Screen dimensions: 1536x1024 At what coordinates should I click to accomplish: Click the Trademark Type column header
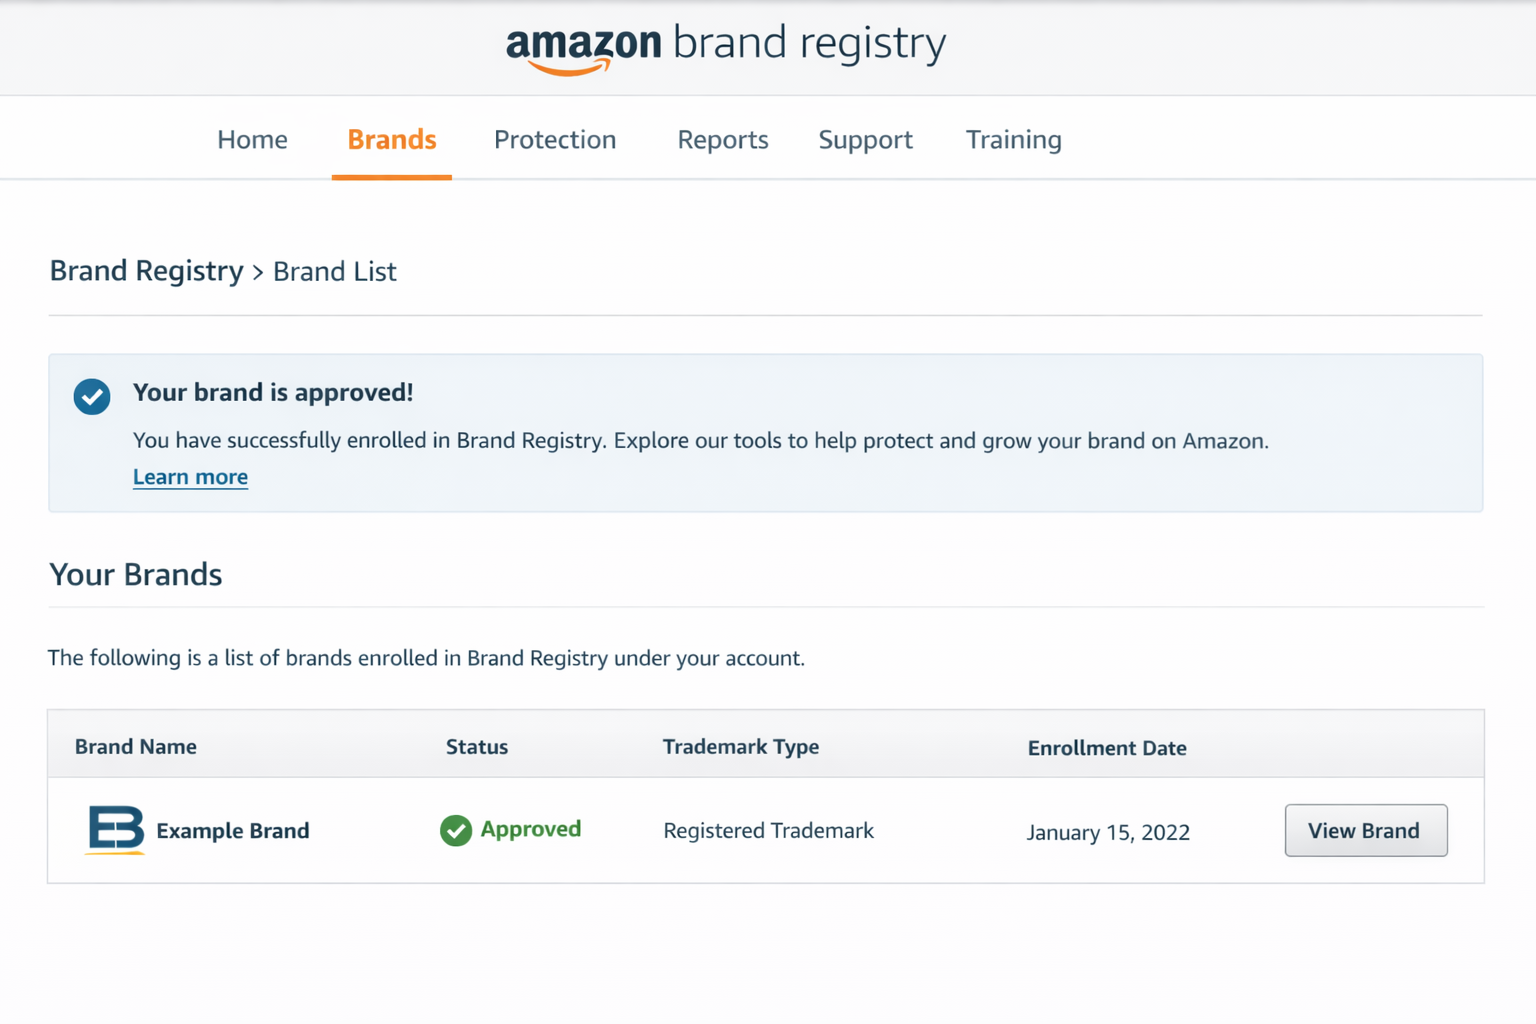[740, 747]
